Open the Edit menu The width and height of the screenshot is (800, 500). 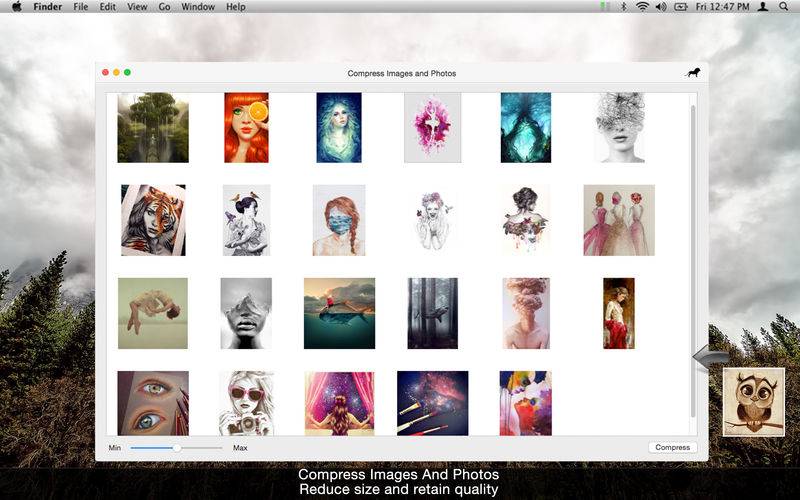(x=107, y=7)
